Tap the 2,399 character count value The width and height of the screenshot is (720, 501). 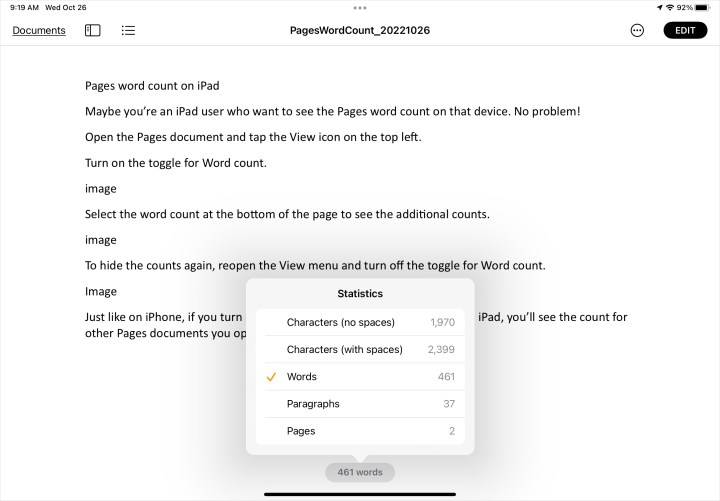(x=441, y=349)
